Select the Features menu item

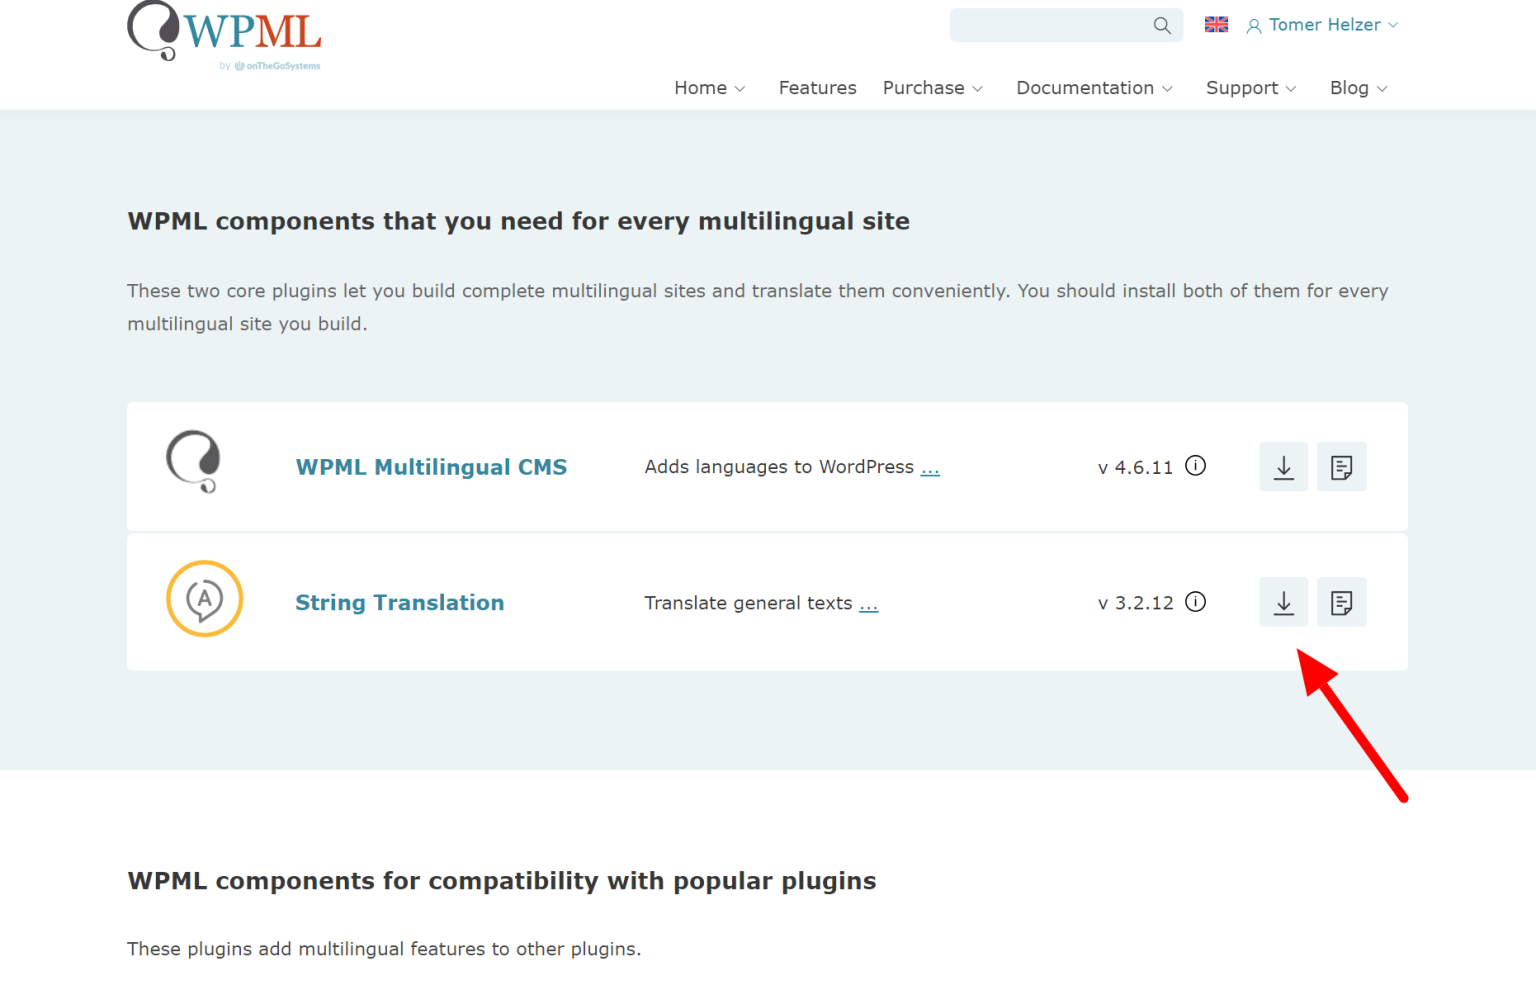817,88
